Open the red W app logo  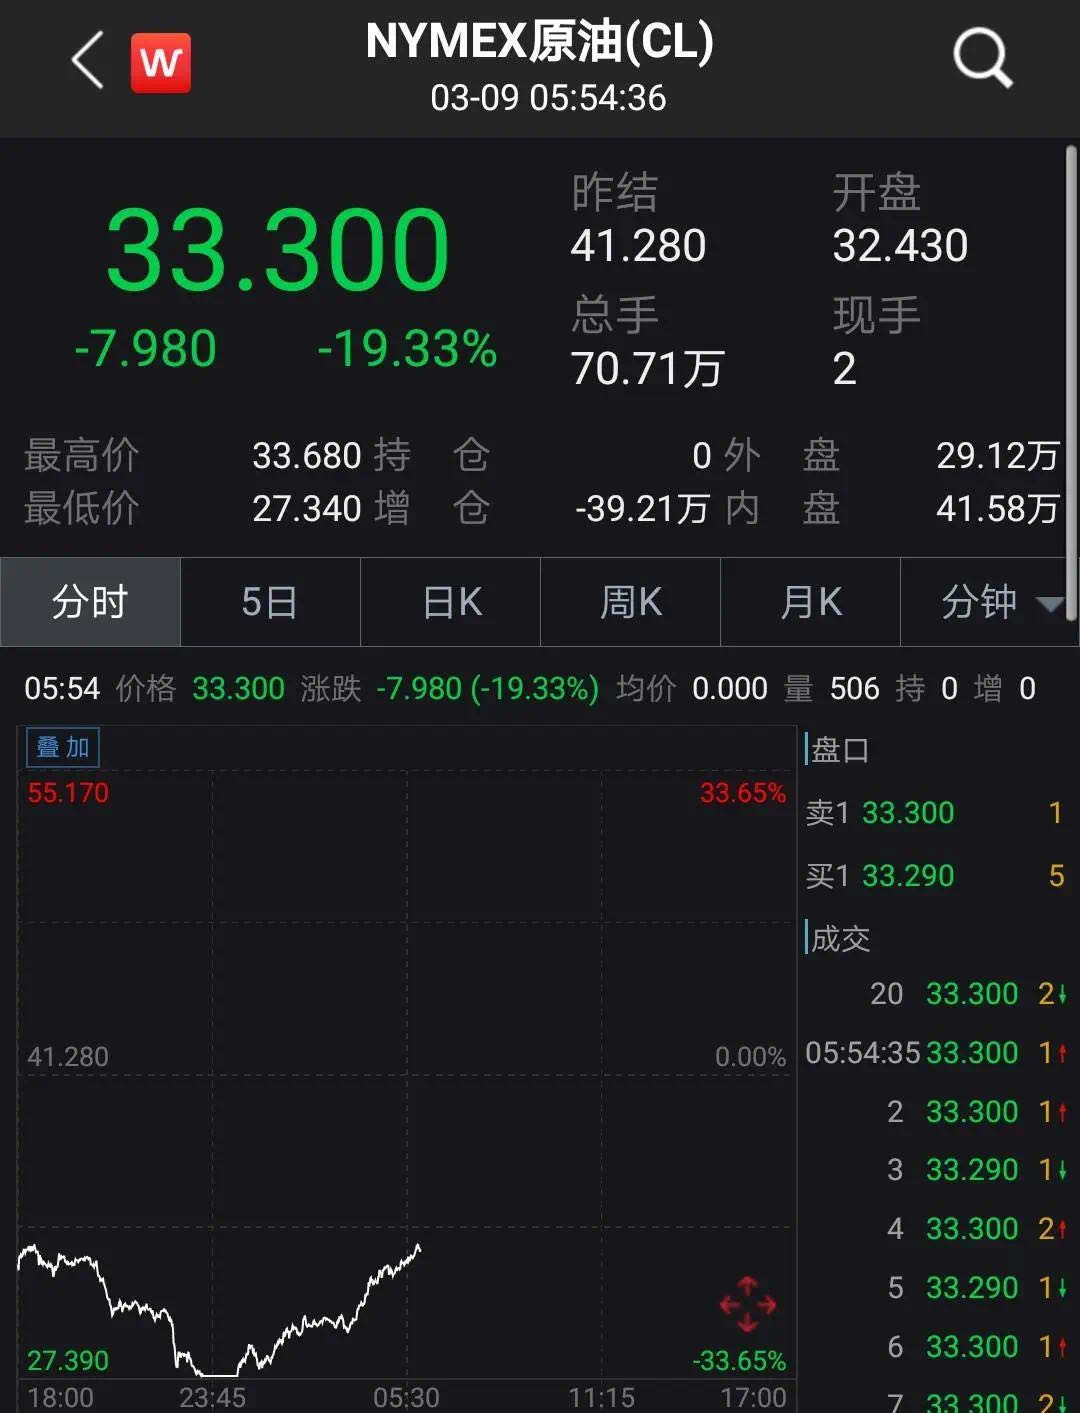point(160,62)
